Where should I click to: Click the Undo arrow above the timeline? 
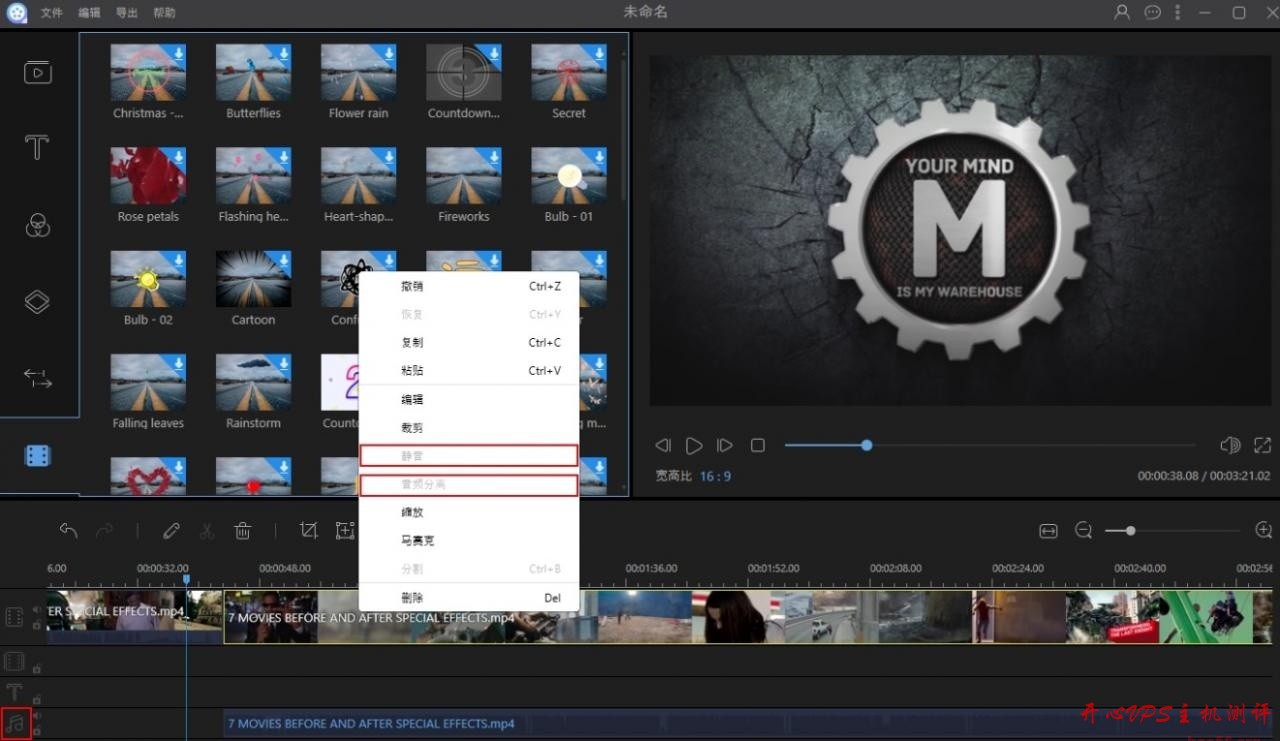pos(68,531)
